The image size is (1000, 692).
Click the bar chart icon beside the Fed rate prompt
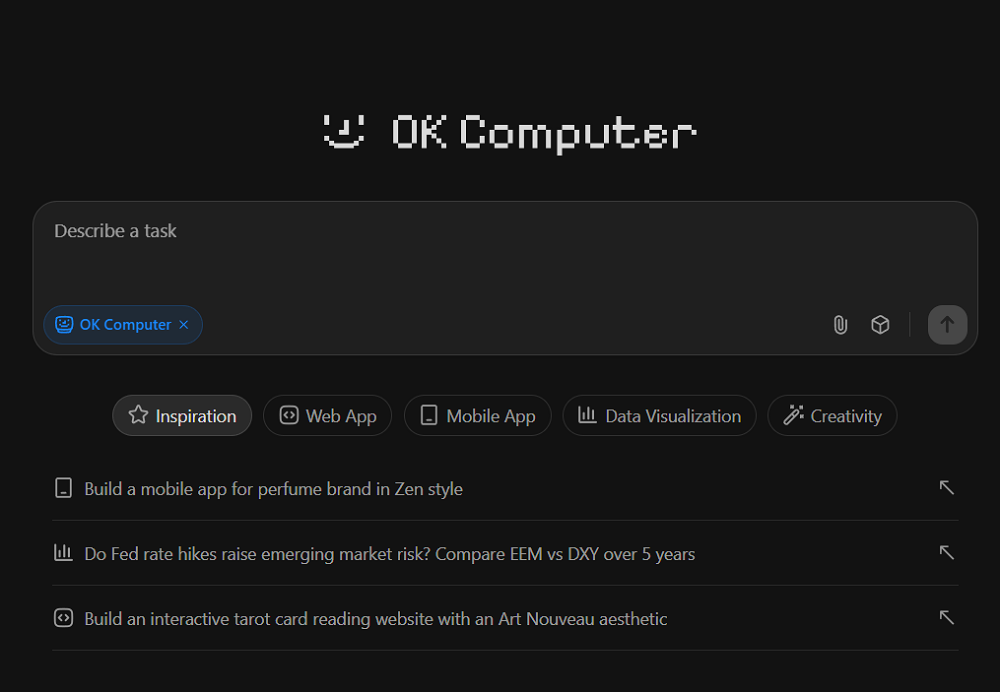(63, 553)
